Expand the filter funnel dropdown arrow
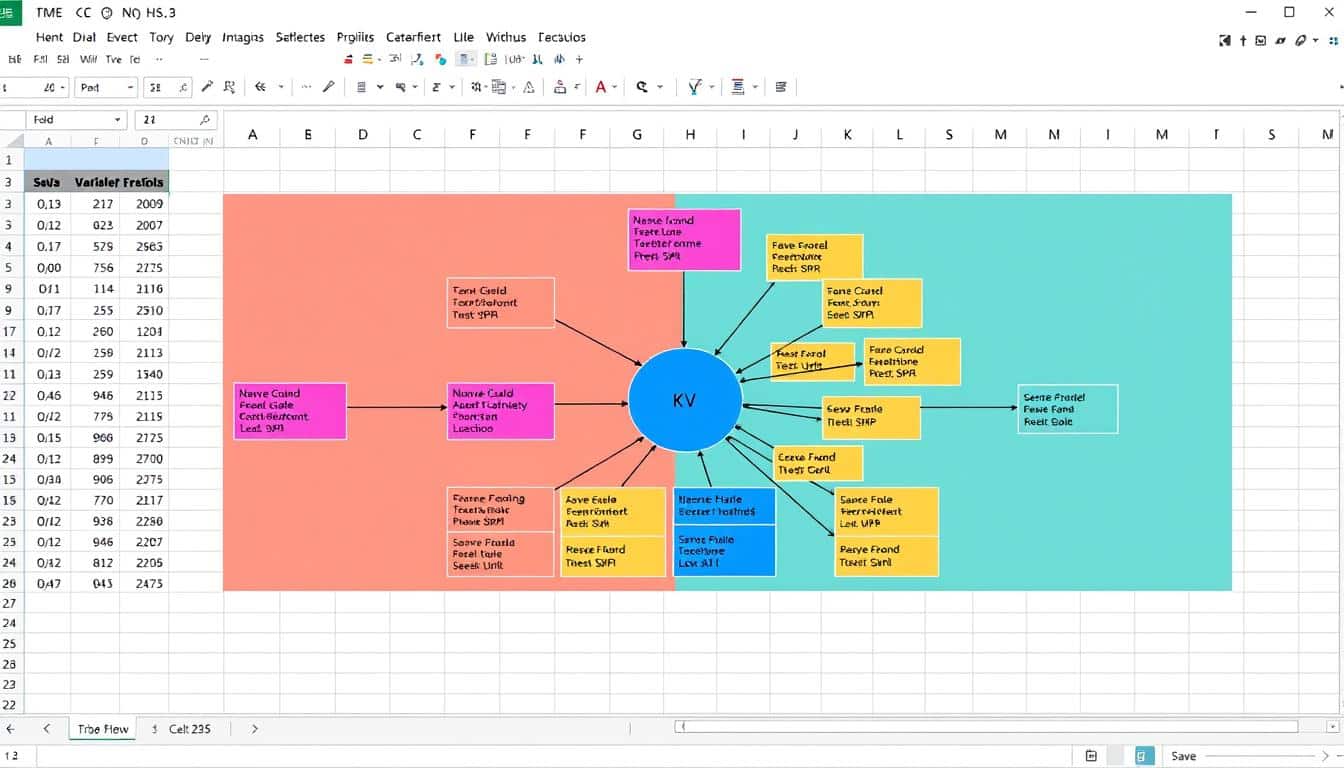The width and height of the screenshot is (1344, 768). pyautogui.click(x=711, y=88)
